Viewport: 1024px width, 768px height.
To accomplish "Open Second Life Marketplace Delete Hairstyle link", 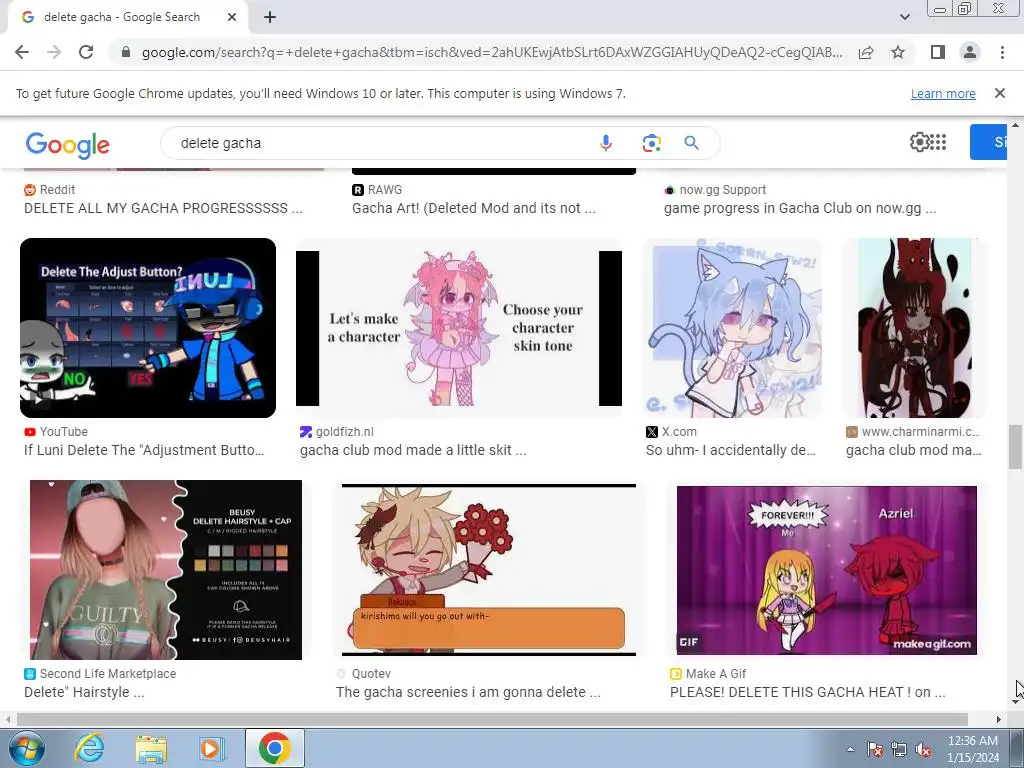I will point(84,692).
